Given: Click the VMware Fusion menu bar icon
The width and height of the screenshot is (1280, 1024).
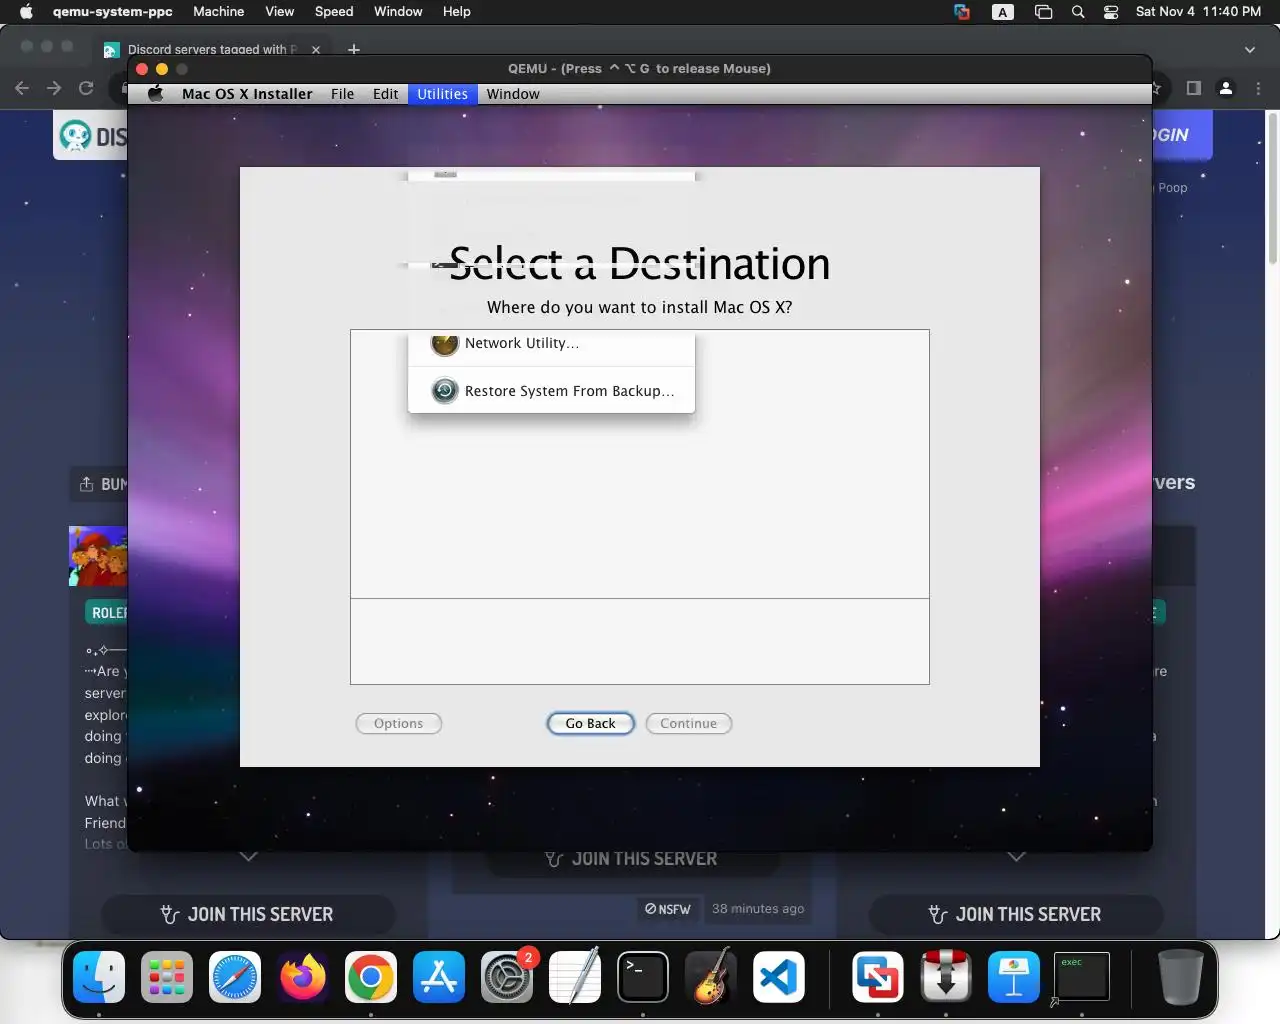Looking at the screenshot, I should pyautogui.click(x=962, y=12).
